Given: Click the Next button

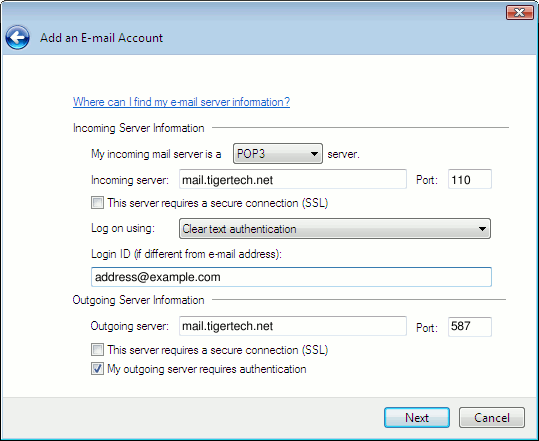Looking at the screenshot, I should [417, 418].
